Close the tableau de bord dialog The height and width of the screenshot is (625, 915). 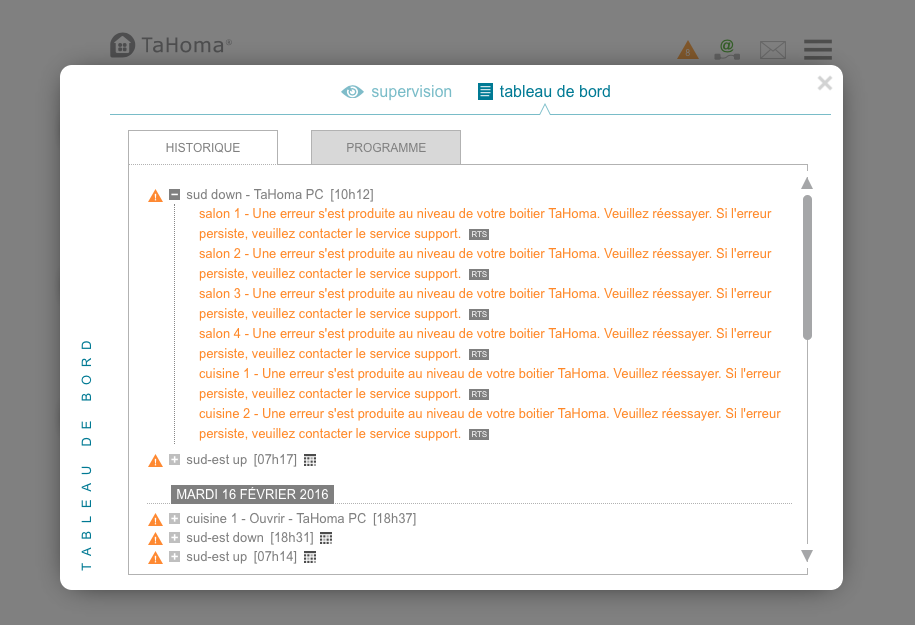point(825,83)
